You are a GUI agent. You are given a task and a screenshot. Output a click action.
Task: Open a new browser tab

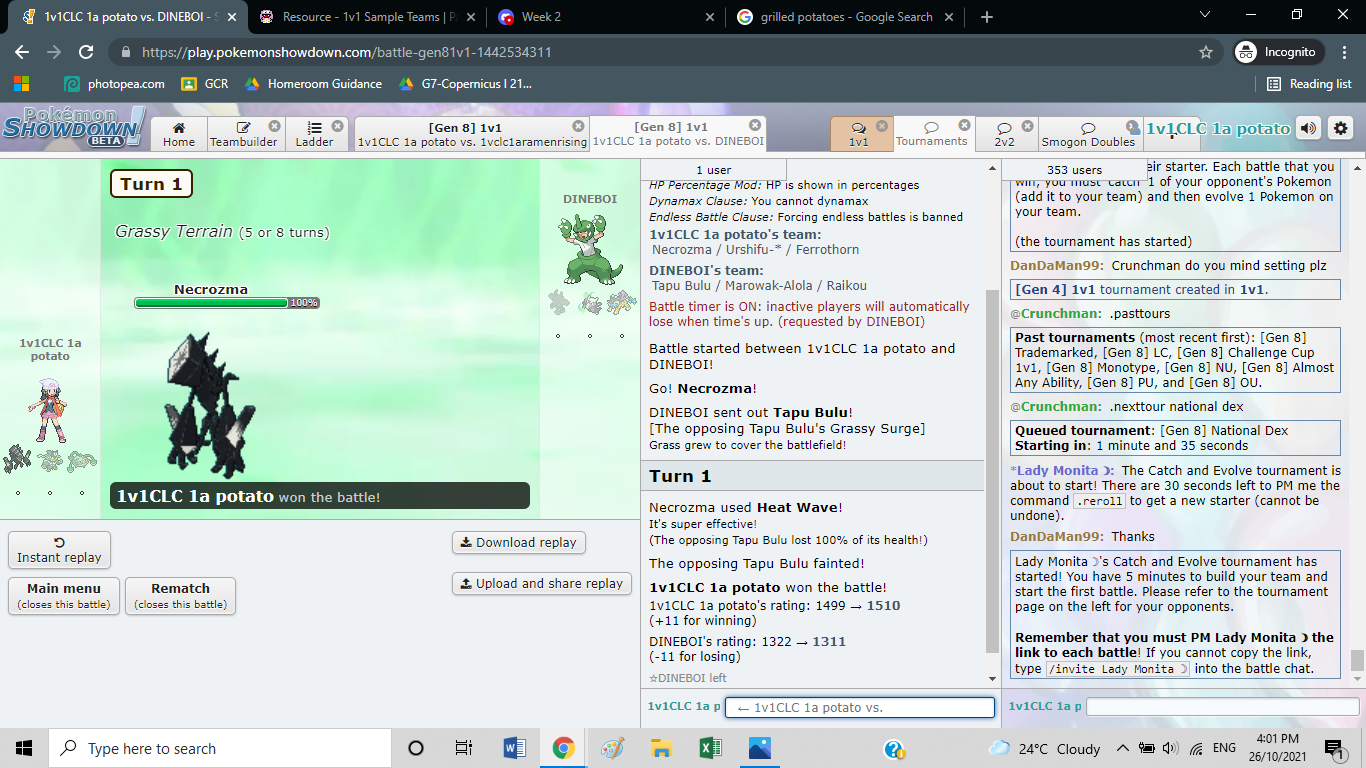point(987,17)
